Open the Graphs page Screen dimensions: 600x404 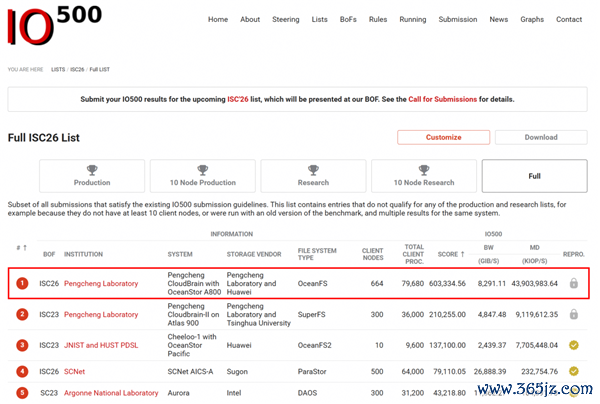click(x=532, y=19)
